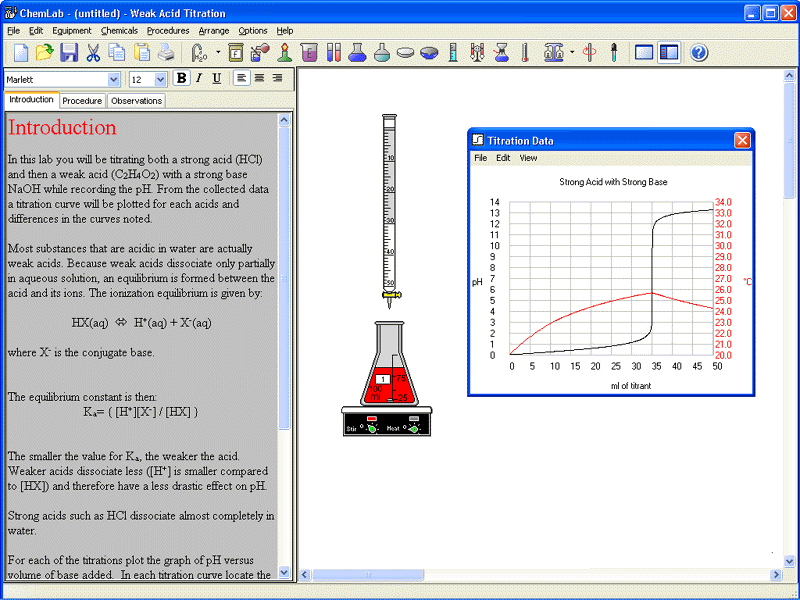Open the Help menu

pos(285,31)
